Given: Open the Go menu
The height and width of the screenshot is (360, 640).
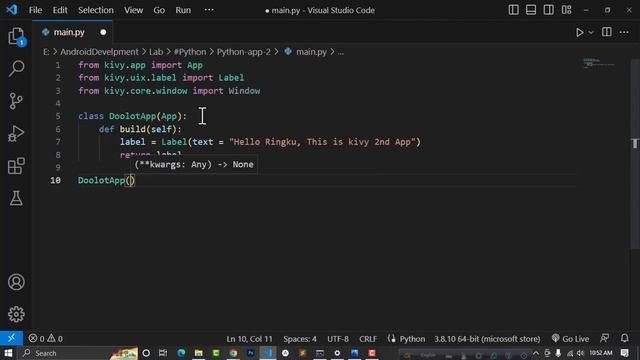Looking at the screenshot, I should point(159,10).
